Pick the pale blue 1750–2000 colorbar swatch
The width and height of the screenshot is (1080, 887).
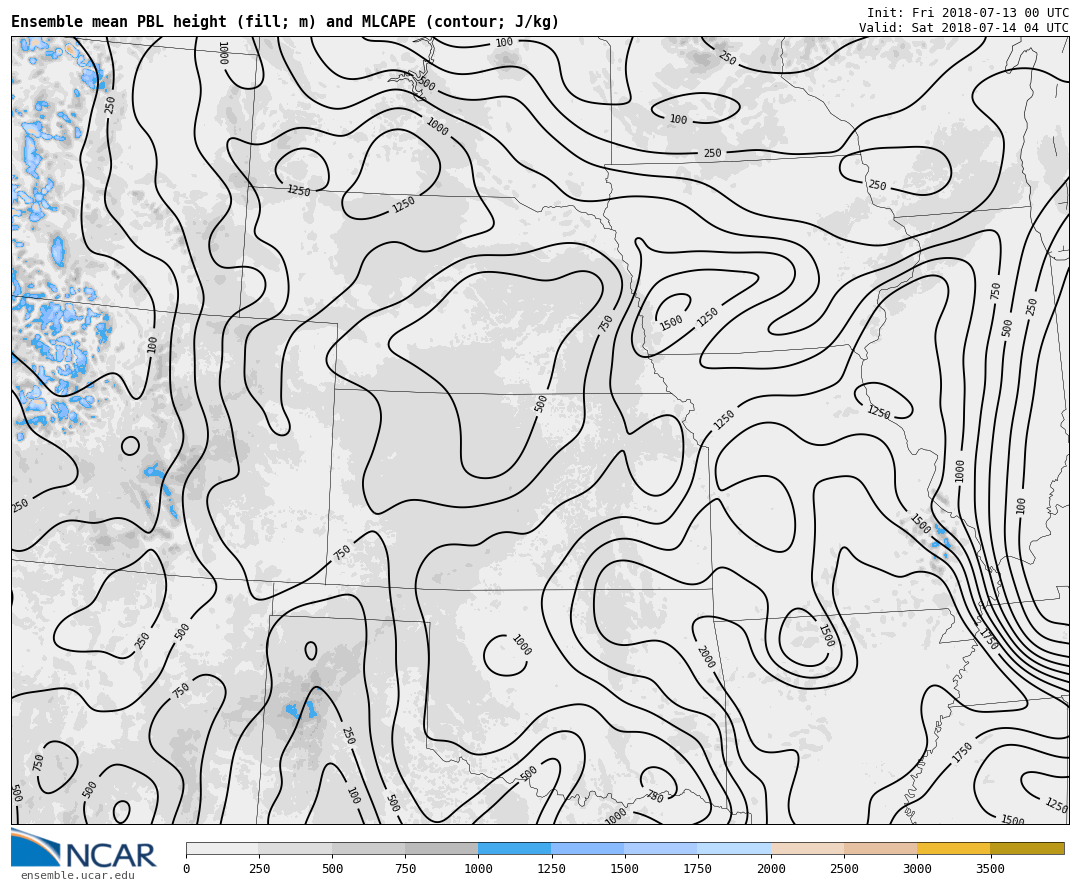pos(734,848)
